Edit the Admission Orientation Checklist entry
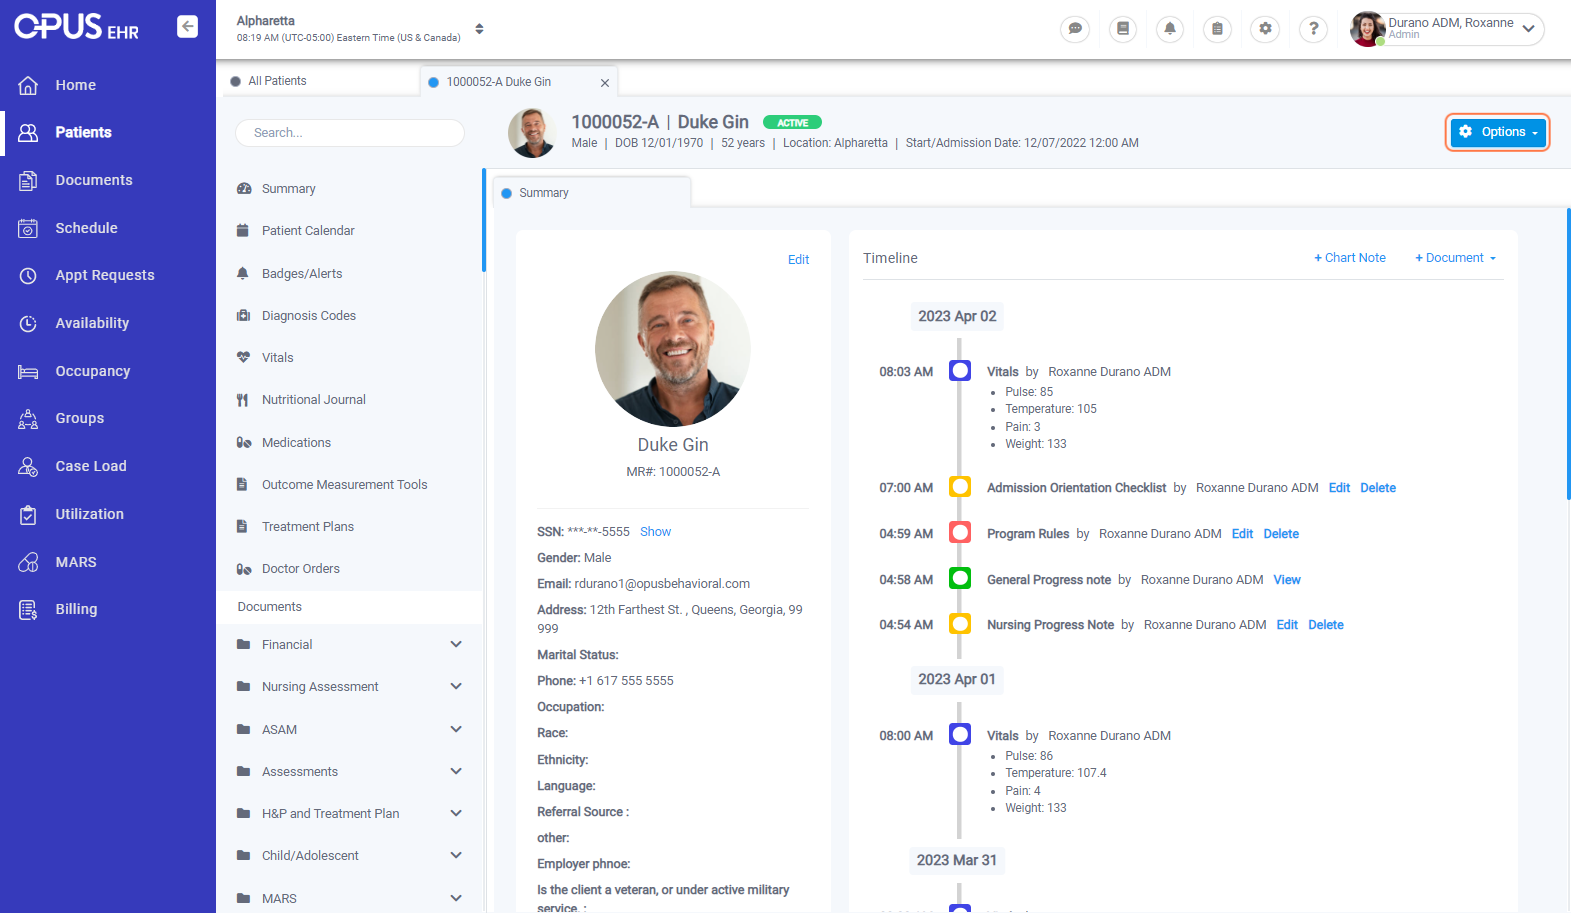Screen dimensions: 1571x913 tap(1339, 488)
